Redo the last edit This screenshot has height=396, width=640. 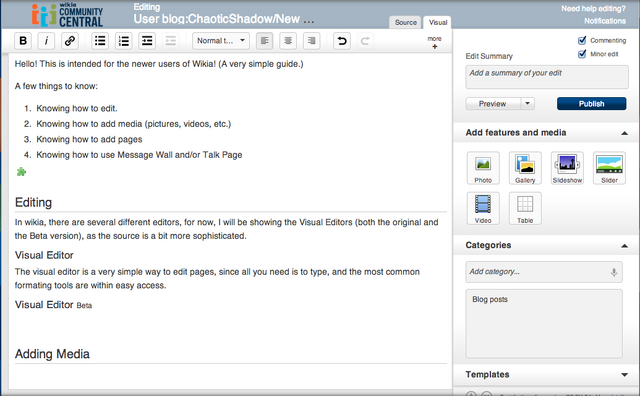click(x=365, y=41)
